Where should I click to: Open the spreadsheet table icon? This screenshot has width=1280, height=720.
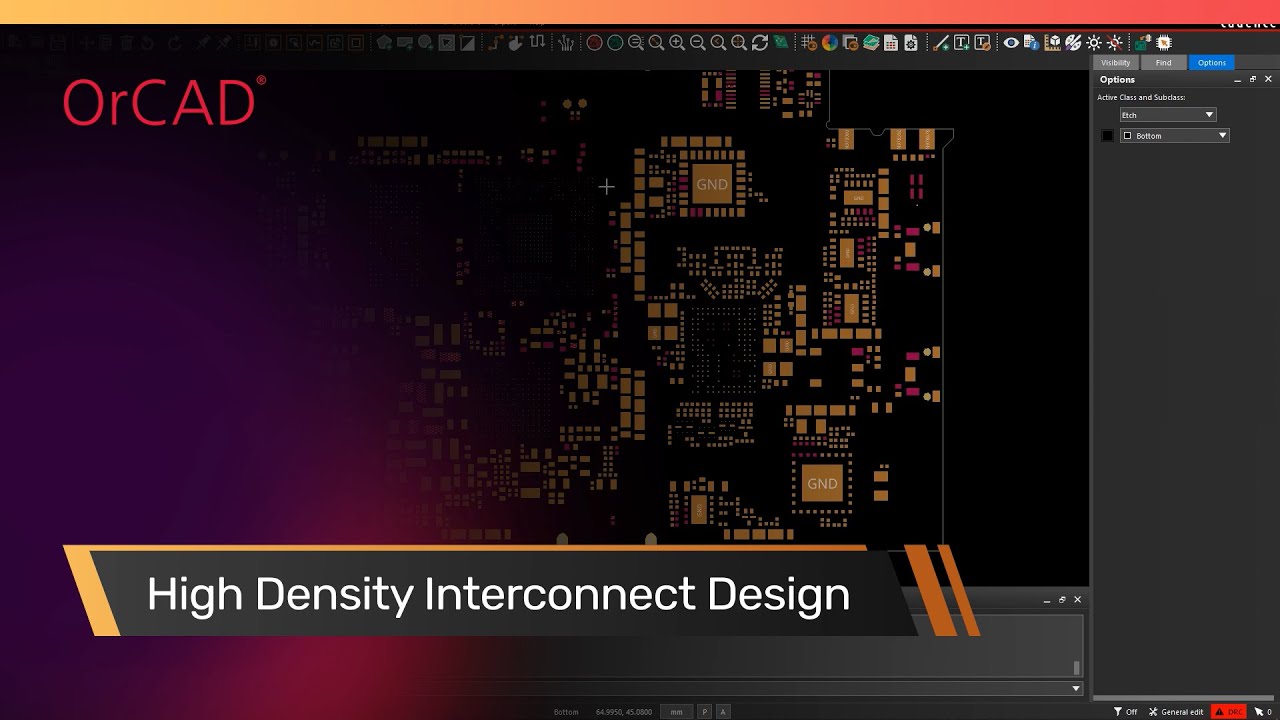pos(891,43)
